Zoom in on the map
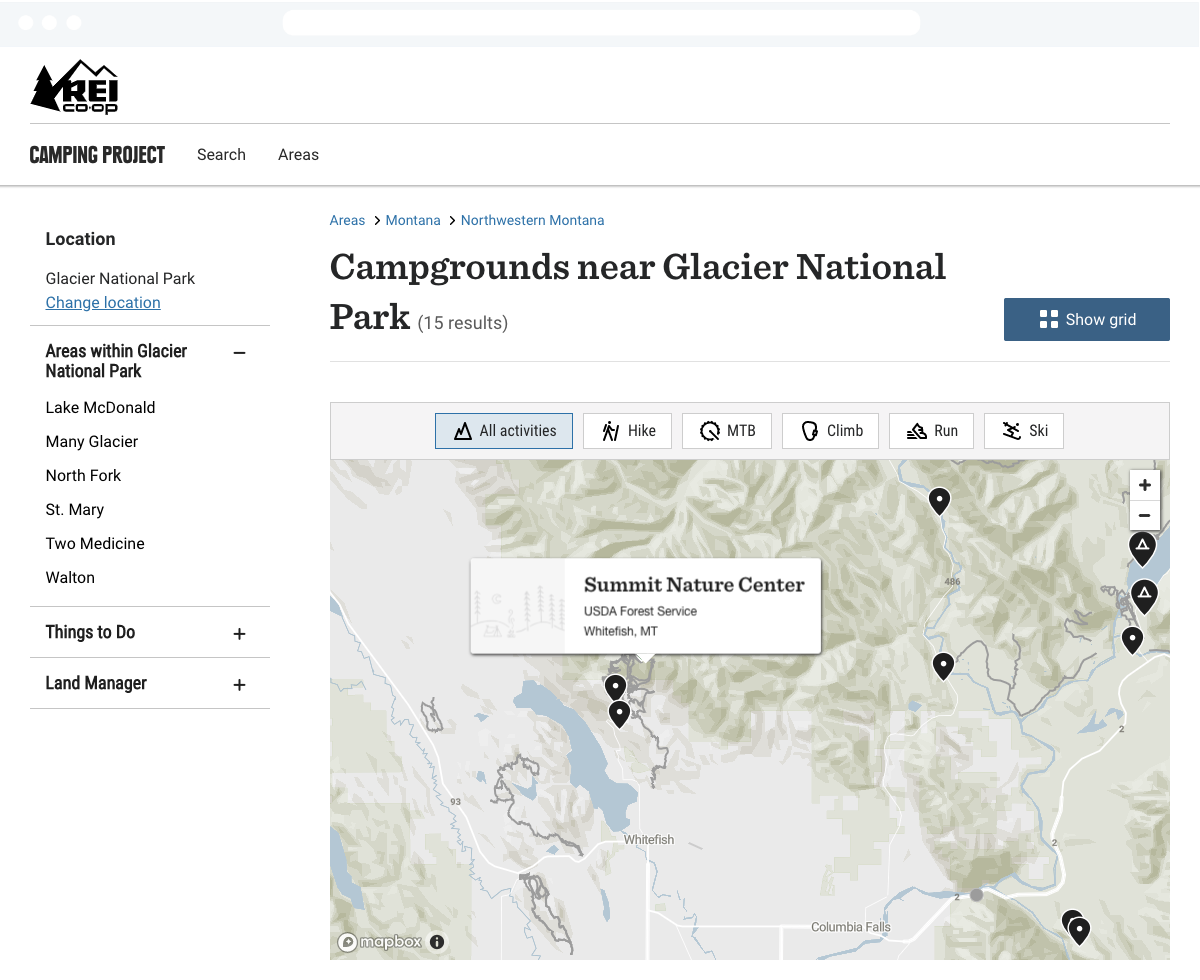The height and width of the screenshot is (980, 1200). [1145, 485]
